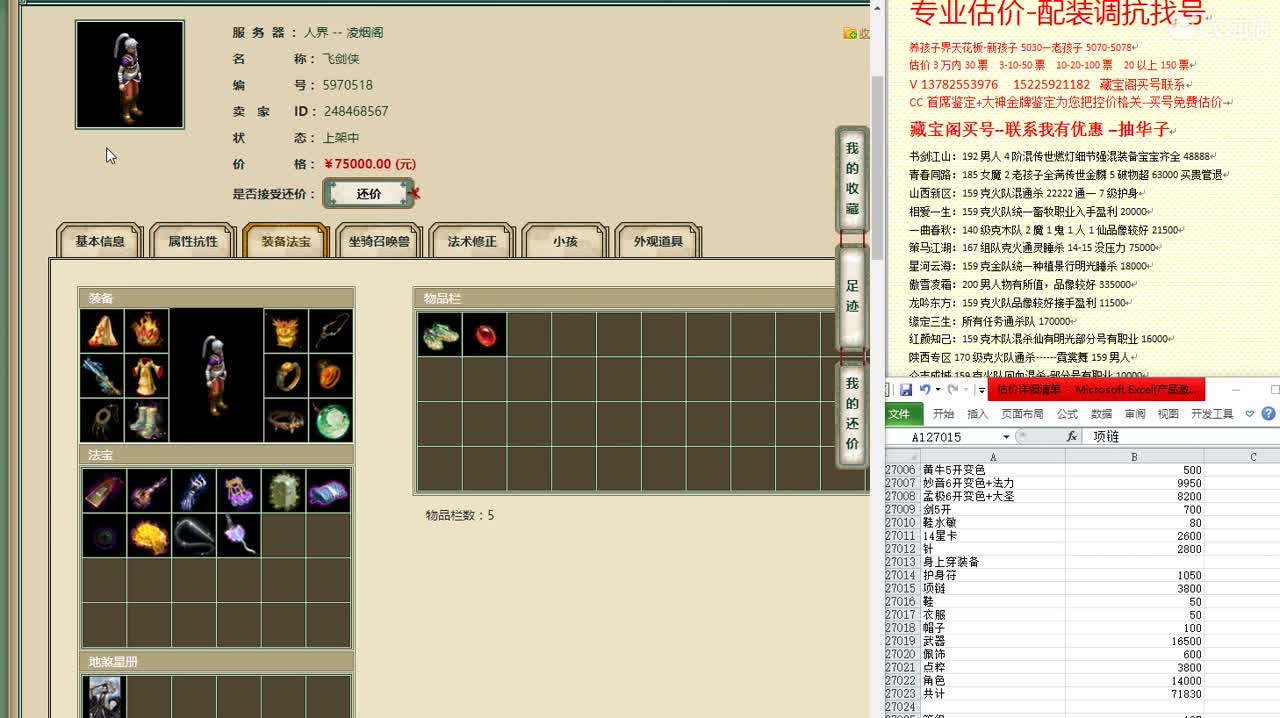Switch to the 法术修正 tab

click(x=472, y=241)
